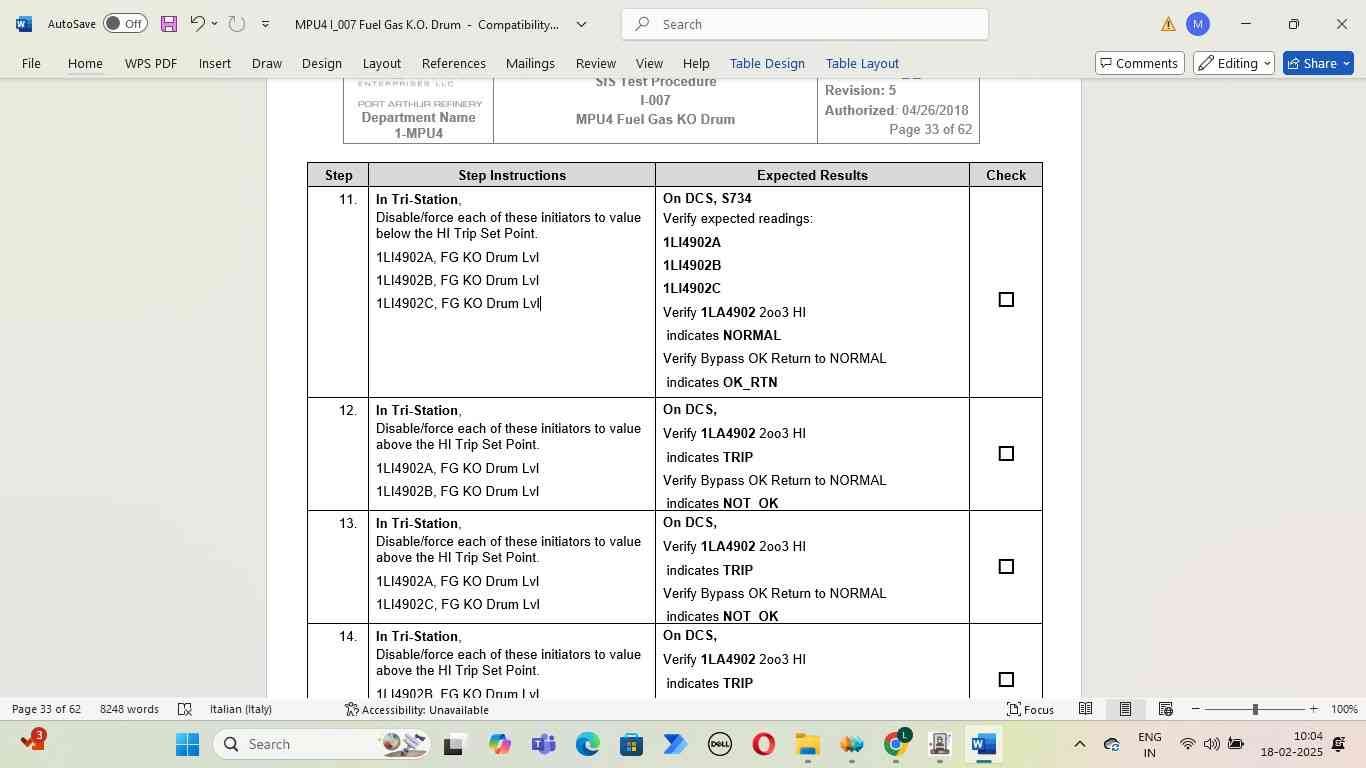
Task: Switch to Table Design tab
Action: click(x=767, y=63)
